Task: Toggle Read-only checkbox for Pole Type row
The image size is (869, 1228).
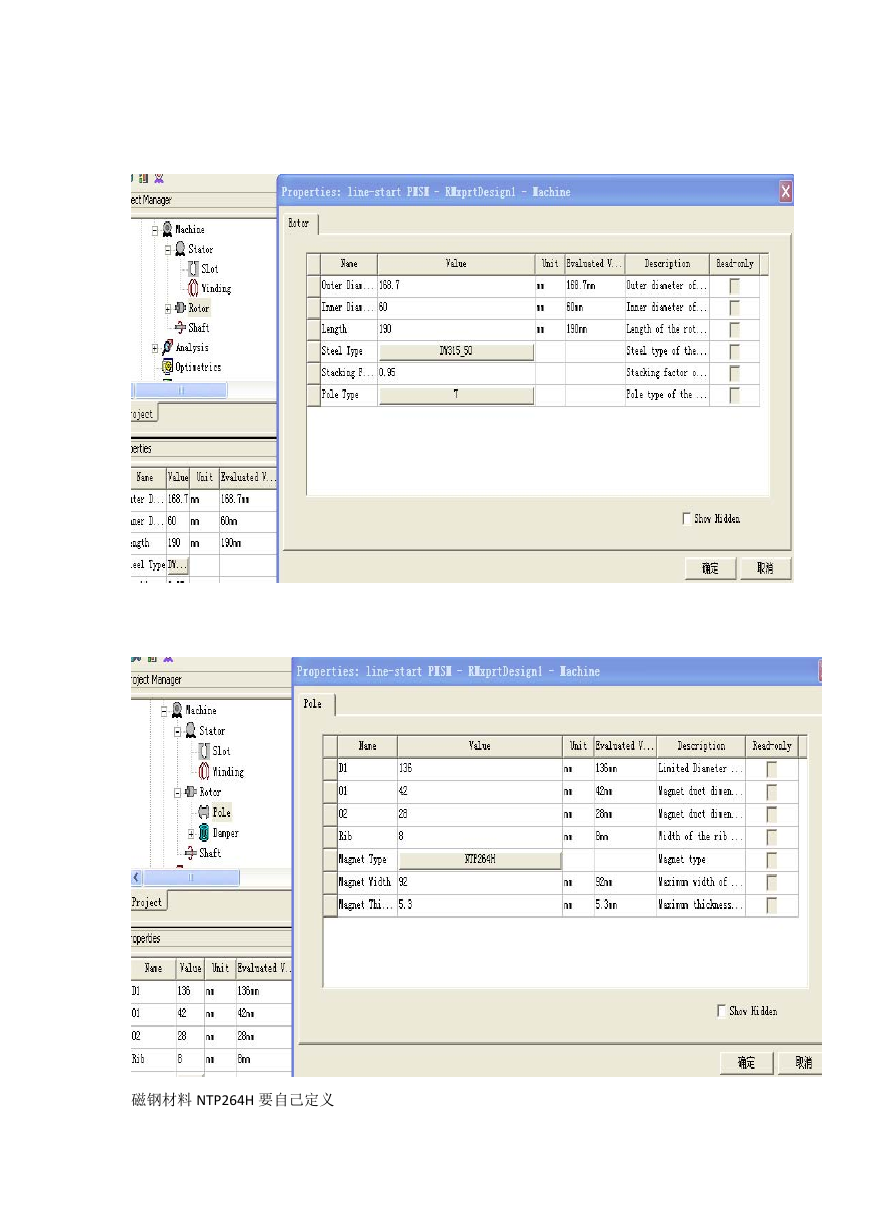Action: (x=735, y=395)
